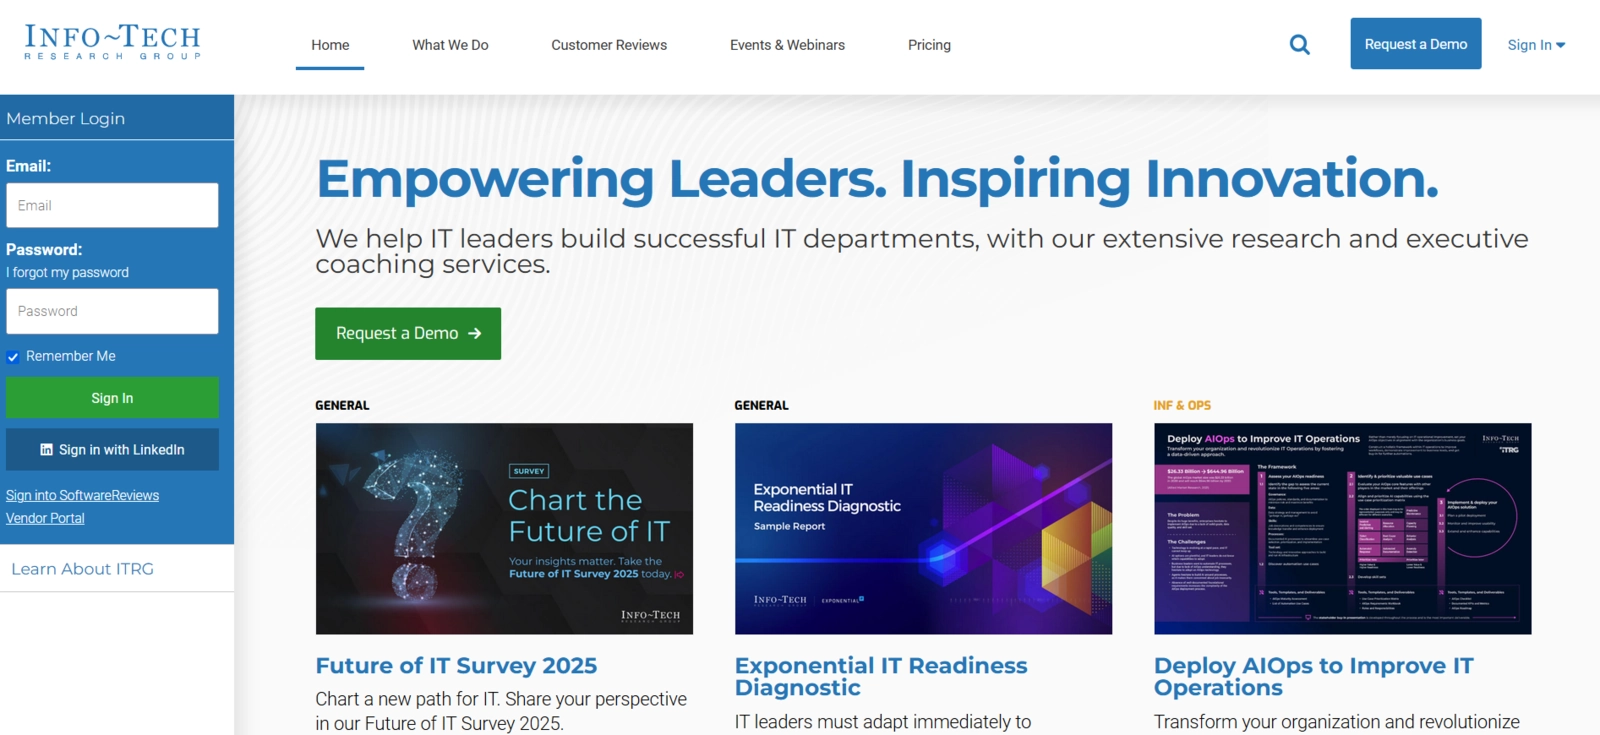The width and height of the screenshot is (1600, 735).
Task: Toggle the Remember Me checkbox
Action: [x=13, y=357]
